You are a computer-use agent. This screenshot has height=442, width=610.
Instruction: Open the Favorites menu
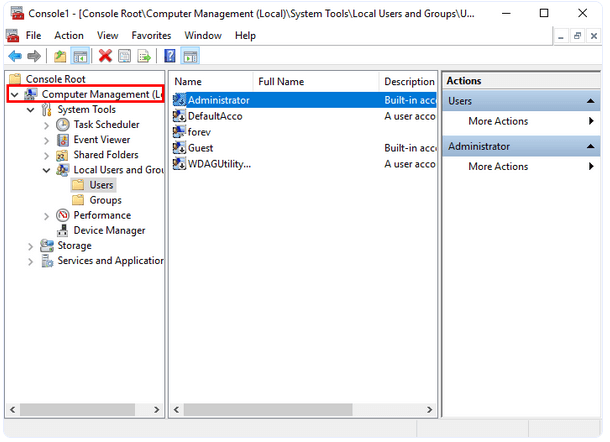tap(151, 35)
